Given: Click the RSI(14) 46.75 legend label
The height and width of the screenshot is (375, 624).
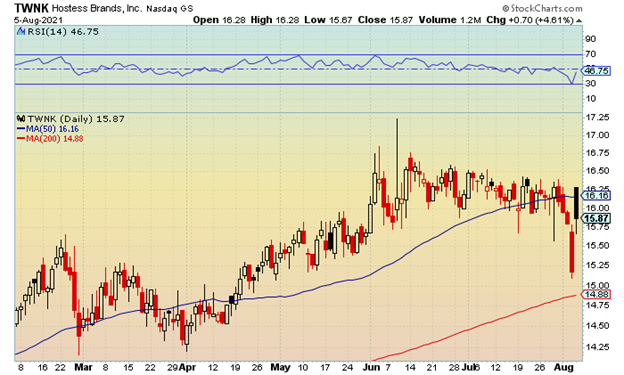Looking at the screenshot, I should coord(62,31).
